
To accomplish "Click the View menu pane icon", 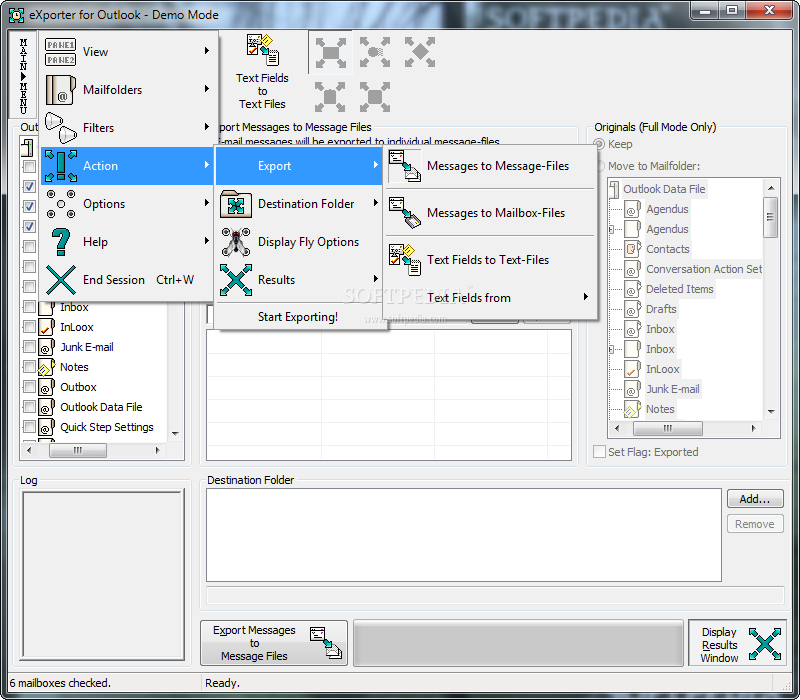I will pyautogui.click(x=60, y=52).
